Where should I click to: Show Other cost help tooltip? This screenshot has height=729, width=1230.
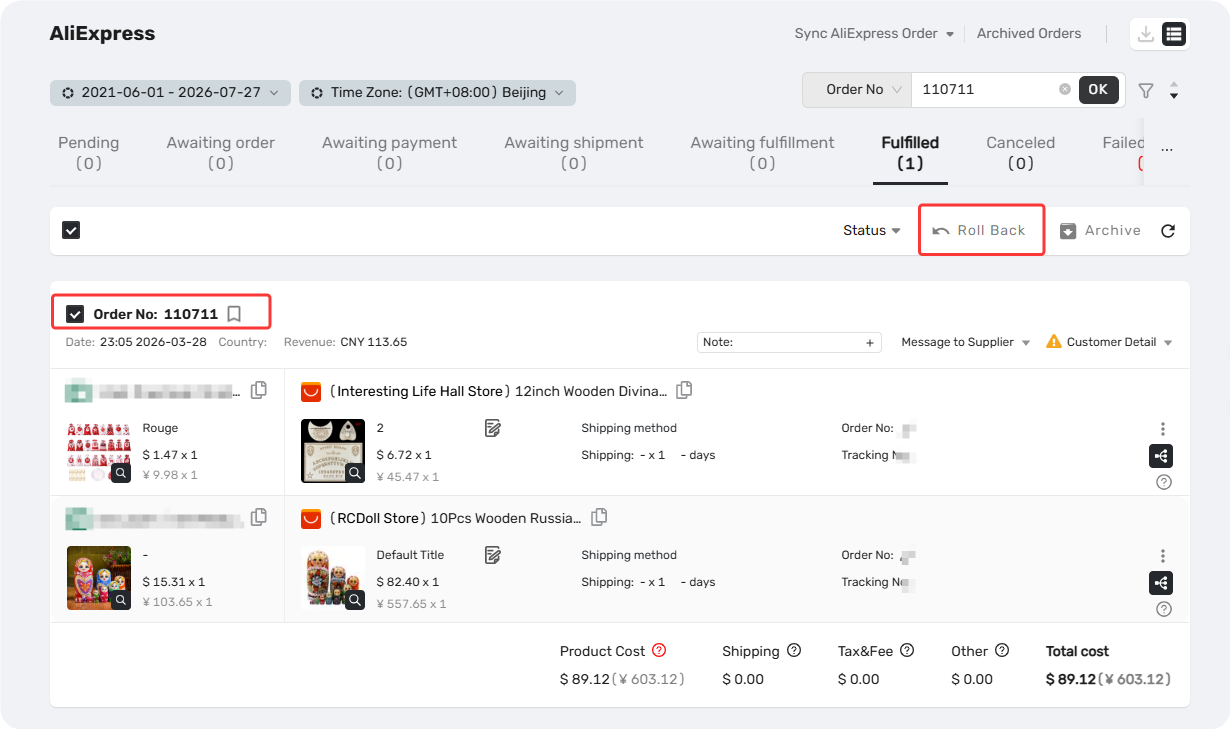coord(1002,650)
